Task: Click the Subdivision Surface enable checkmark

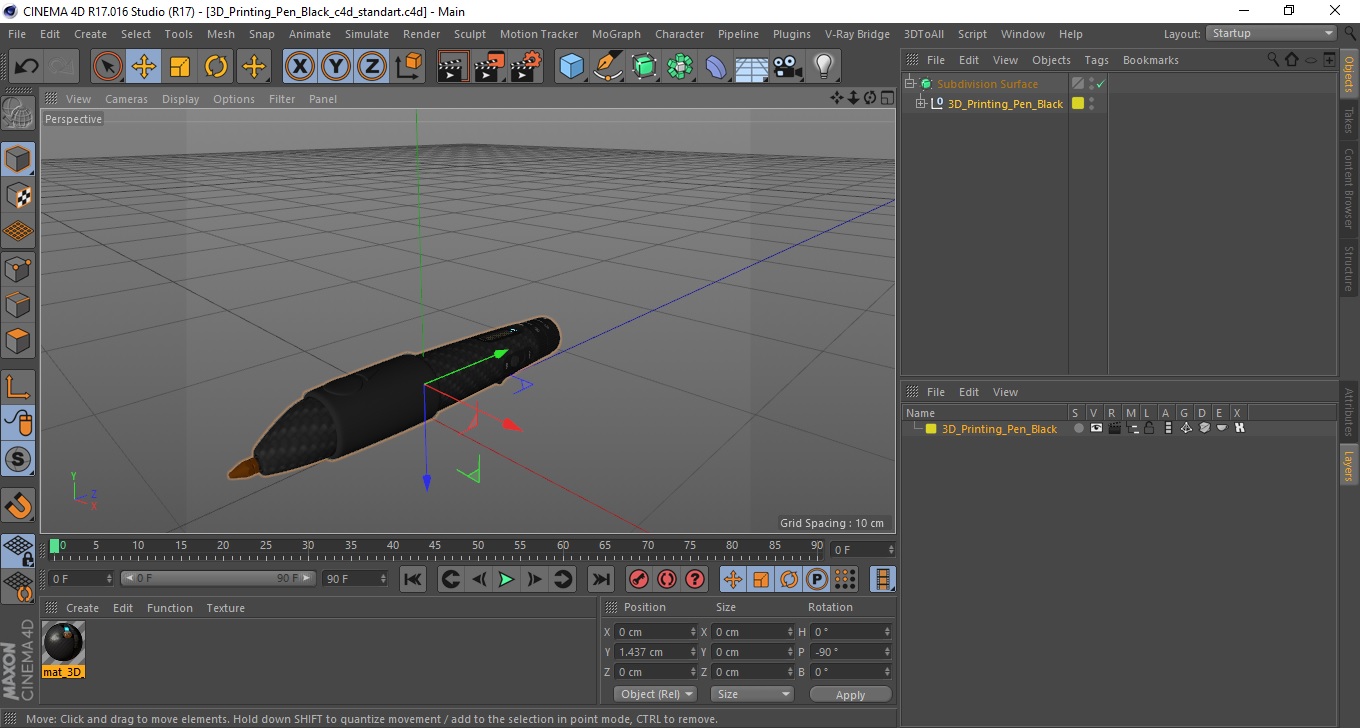Action: point(1100,84)
